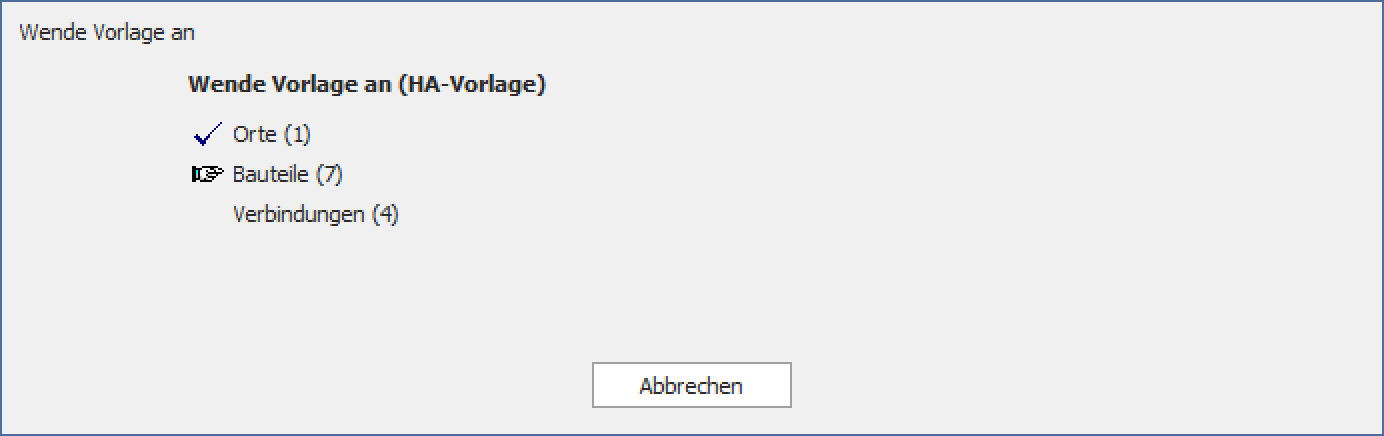This screenshot has height=436, width=1384.
Task: Click the count (1) after Orte
Action: (298, 135)
